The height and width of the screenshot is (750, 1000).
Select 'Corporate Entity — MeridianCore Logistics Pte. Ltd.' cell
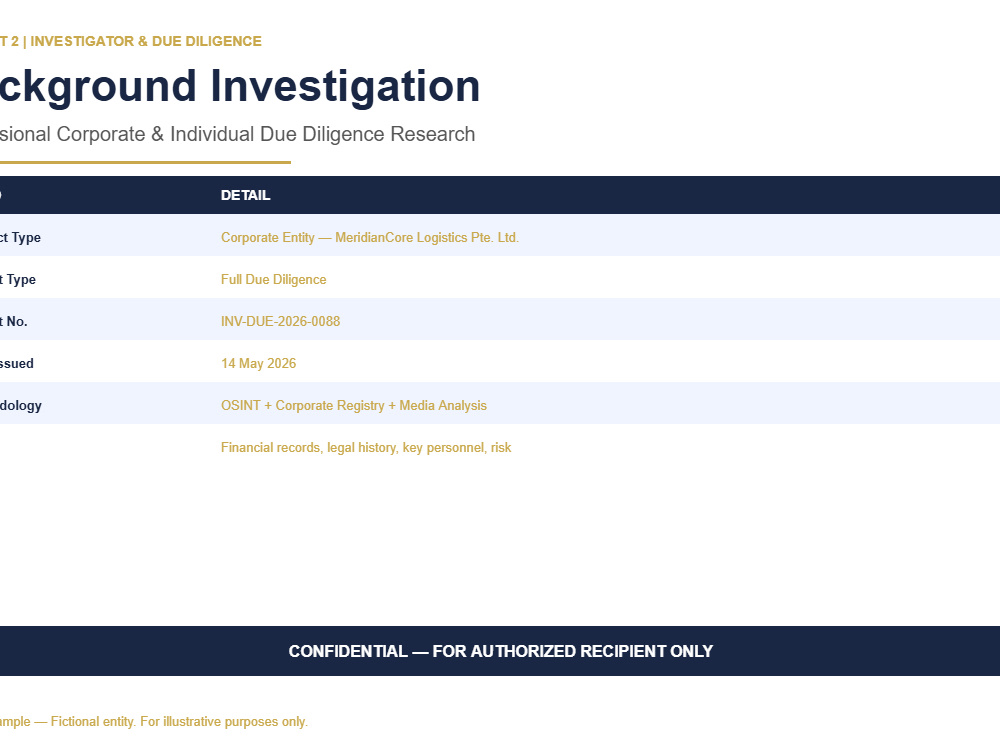pyautogui.click(x=370, y=238)
